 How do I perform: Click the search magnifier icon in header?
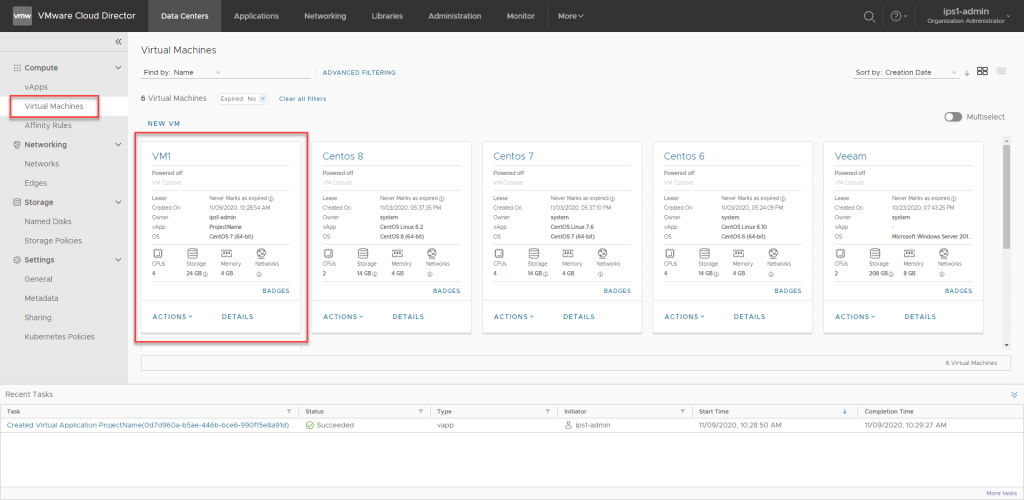click(869, 16)
